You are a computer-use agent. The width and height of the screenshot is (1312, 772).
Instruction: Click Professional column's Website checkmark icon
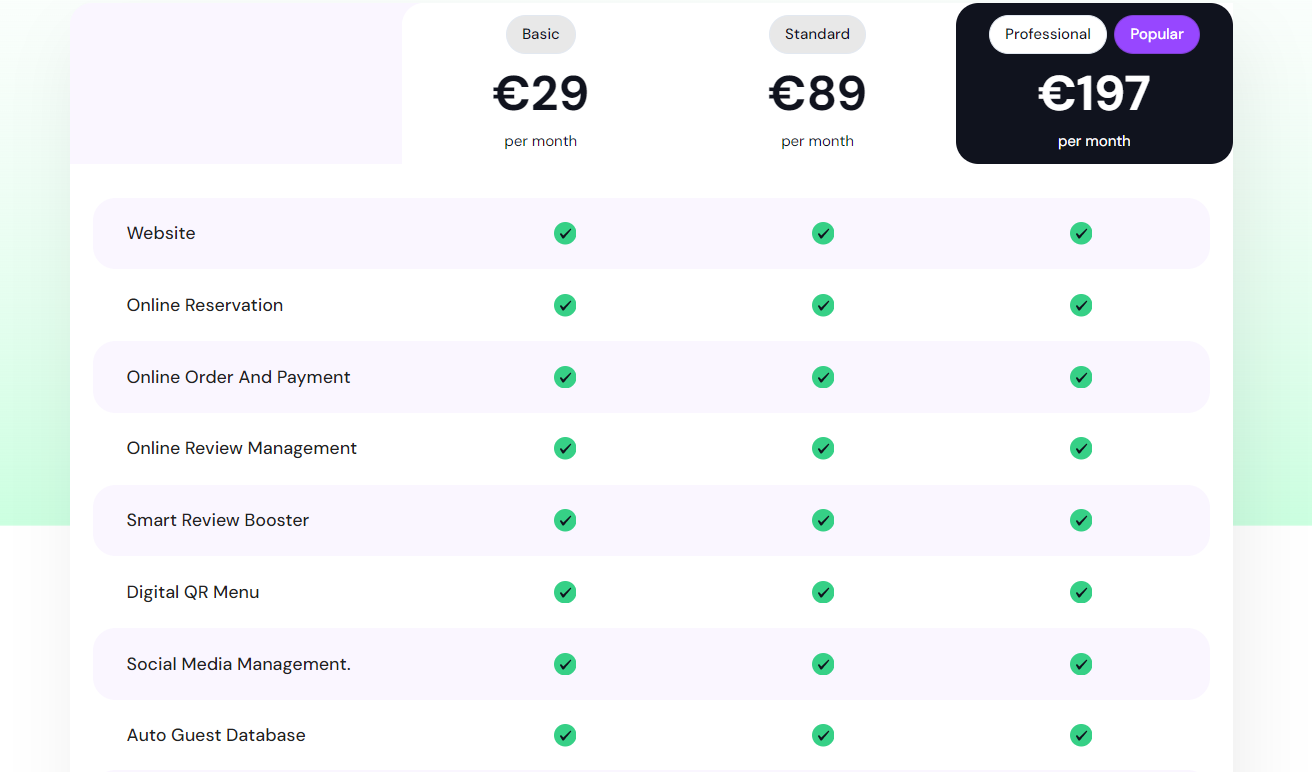[x=1080, y=233]
